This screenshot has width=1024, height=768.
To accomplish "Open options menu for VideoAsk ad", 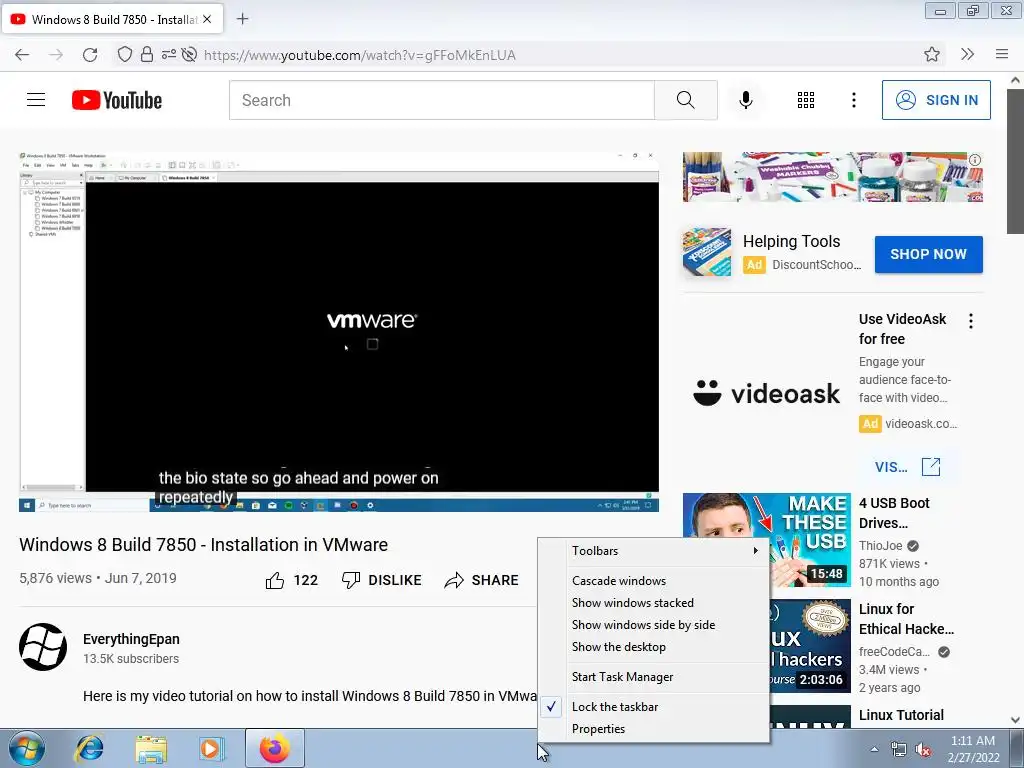I will click(971, 321).
